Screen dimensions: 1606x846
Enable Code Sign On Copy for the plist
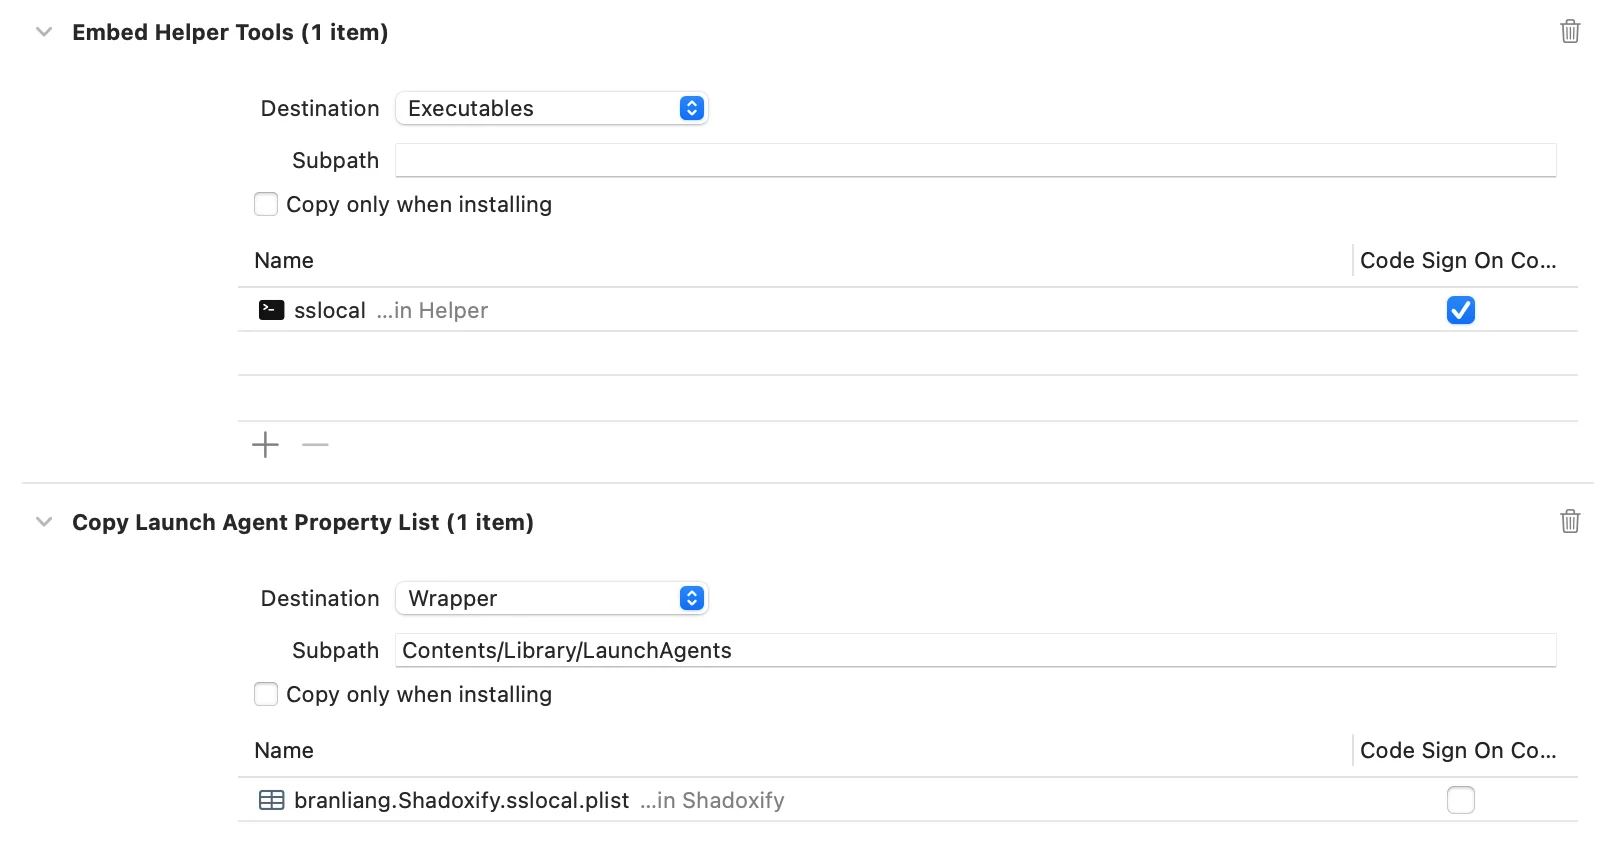coord(1461,800)
